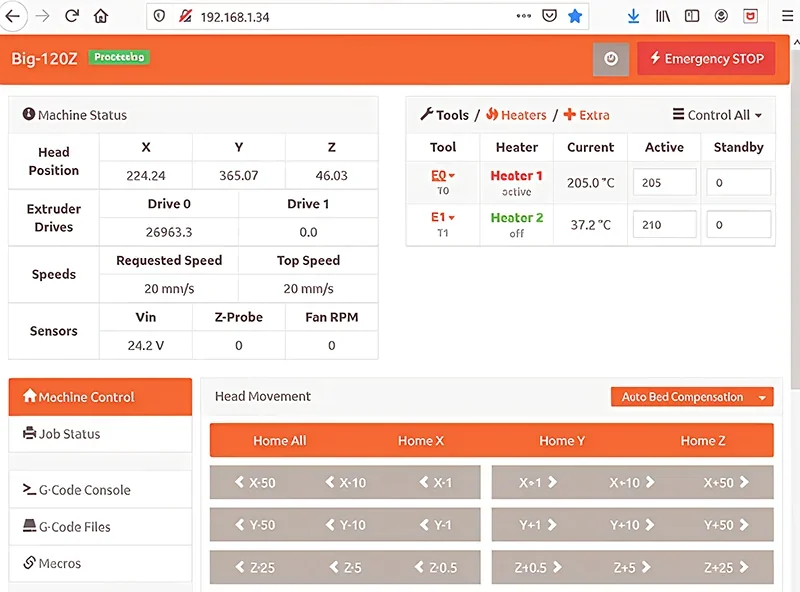The height and width of the screenshot is (592, 800).
Task: Click the Machine Status info icon
Action: point(26,114)
